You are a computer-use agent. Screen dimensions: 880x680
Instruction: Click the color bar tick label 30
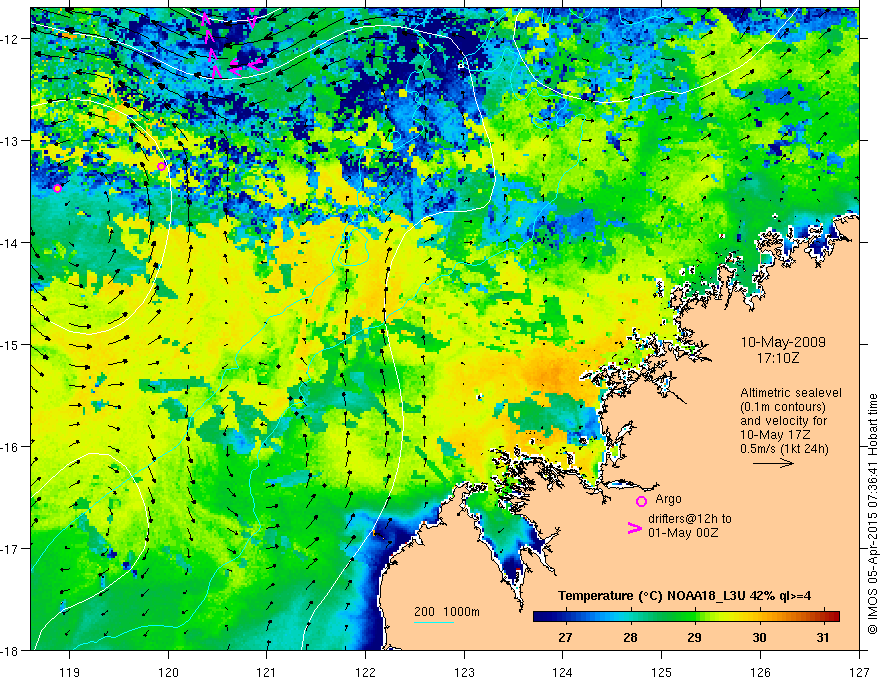759,637
